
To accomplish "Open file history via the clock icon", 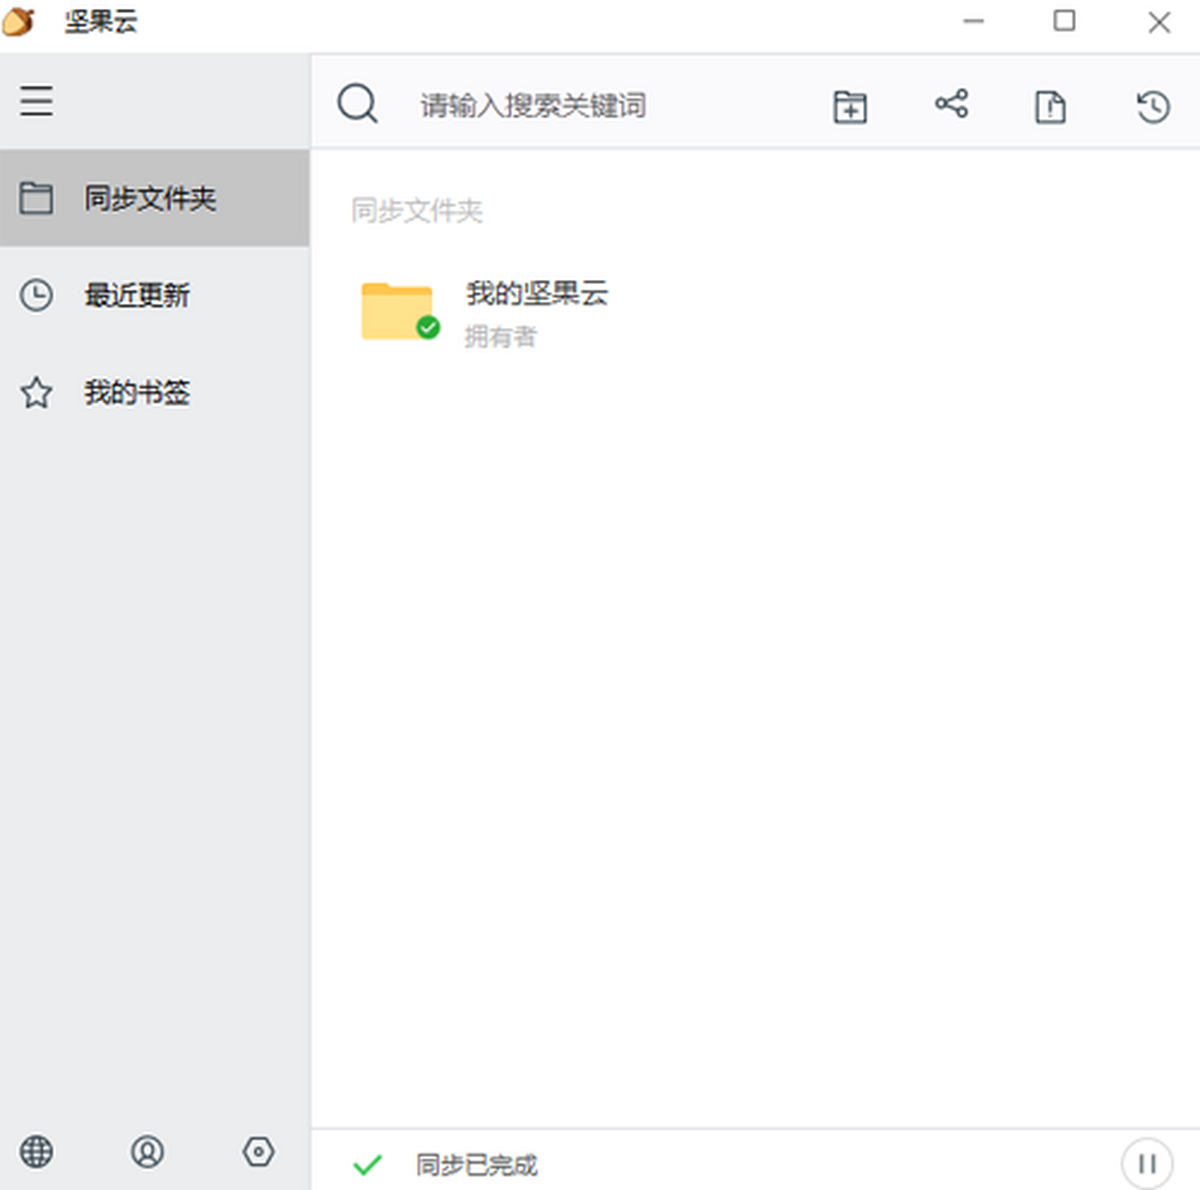I will 1152,105.
